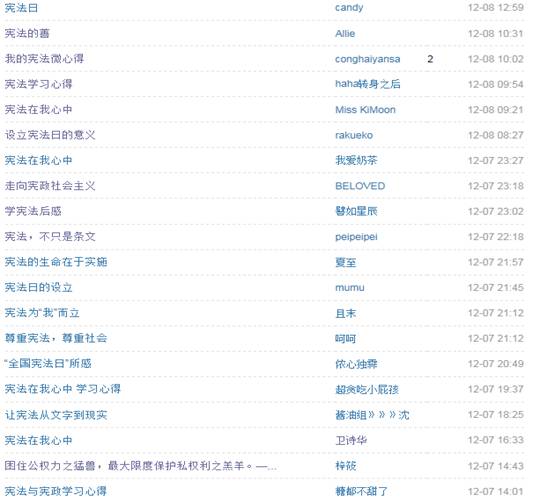View author profile mumu
This screenshot has width=540, height=501.
click(x=350, y=288)
